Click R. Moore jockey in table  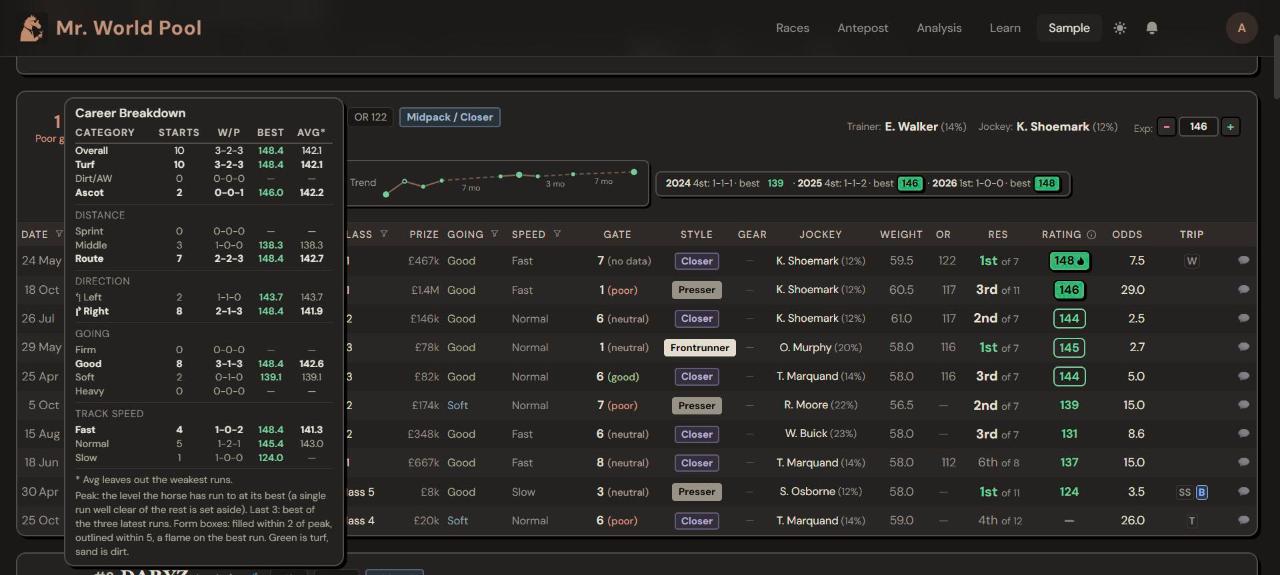[x=807, y=405]
